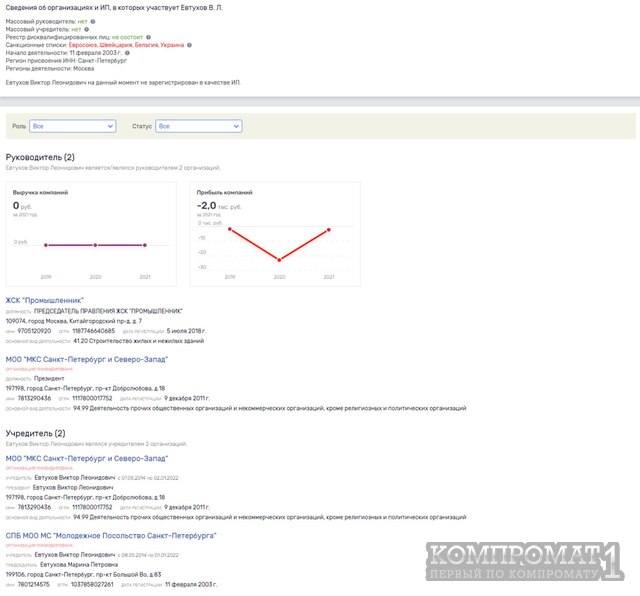Image resolution: width=640 pixels, height=596 pixels.
Task: Click ИНН 7813290436 in Руководитель section
Action: (34, 398)
